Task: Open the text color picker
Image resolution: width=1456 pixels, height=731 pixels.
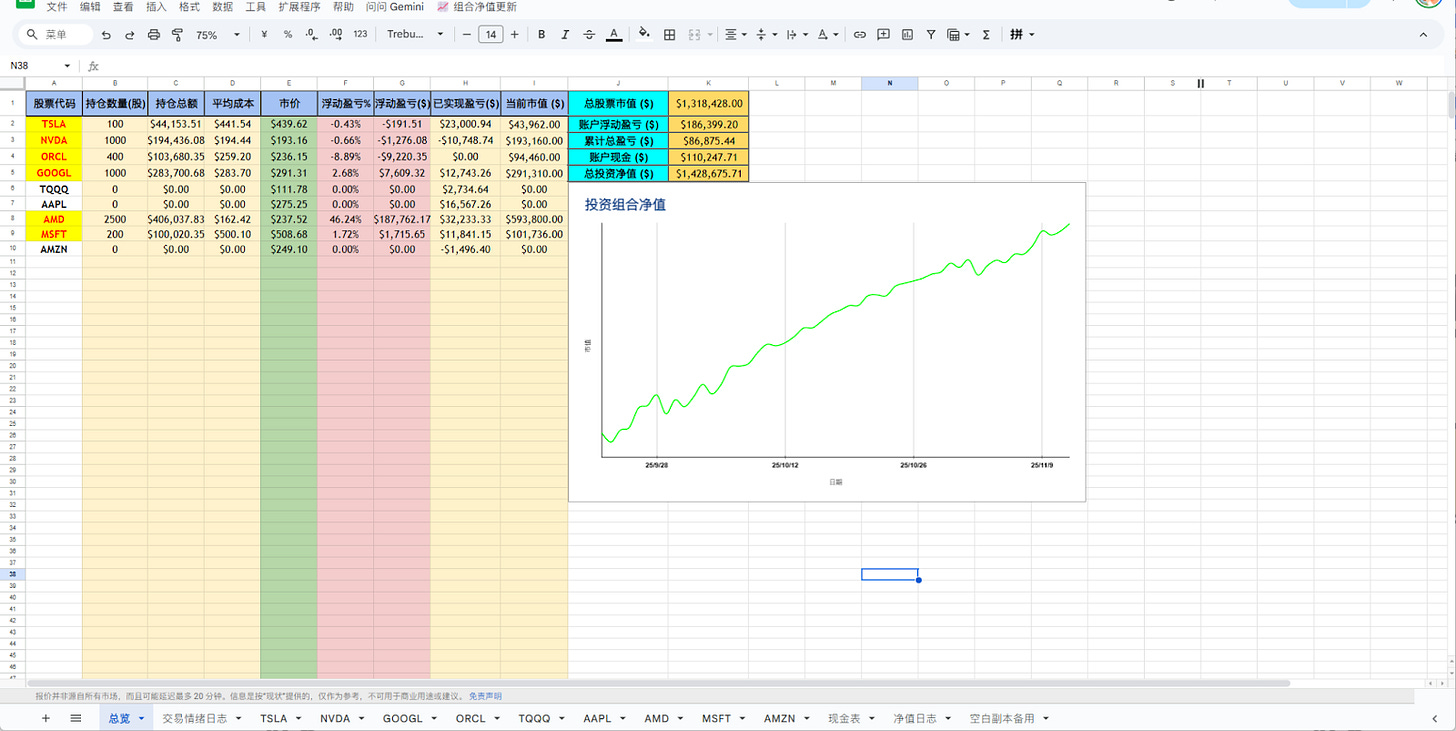Action: 614,35
